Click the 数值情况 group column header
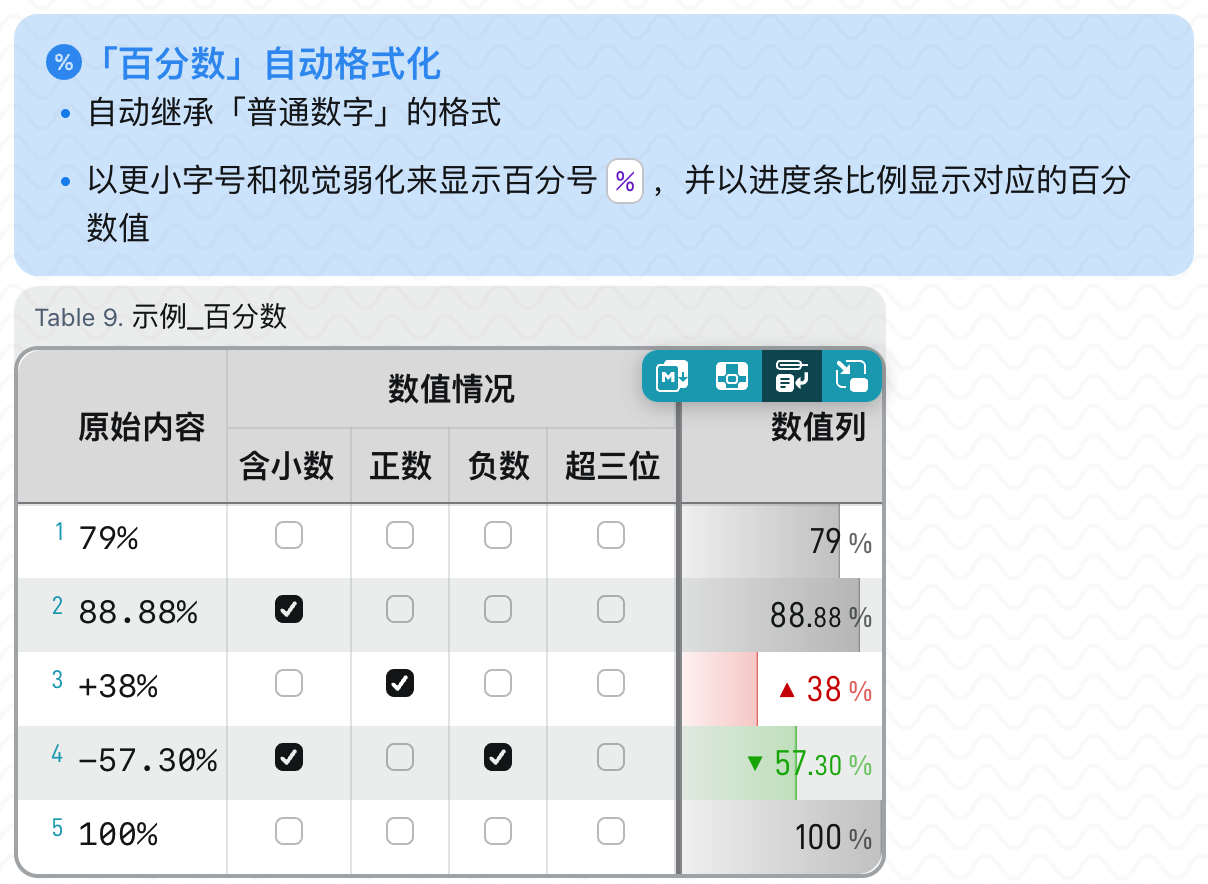The width and height of the screenshot is (1208, 884). pyautogui.click(x=452, y=389)
